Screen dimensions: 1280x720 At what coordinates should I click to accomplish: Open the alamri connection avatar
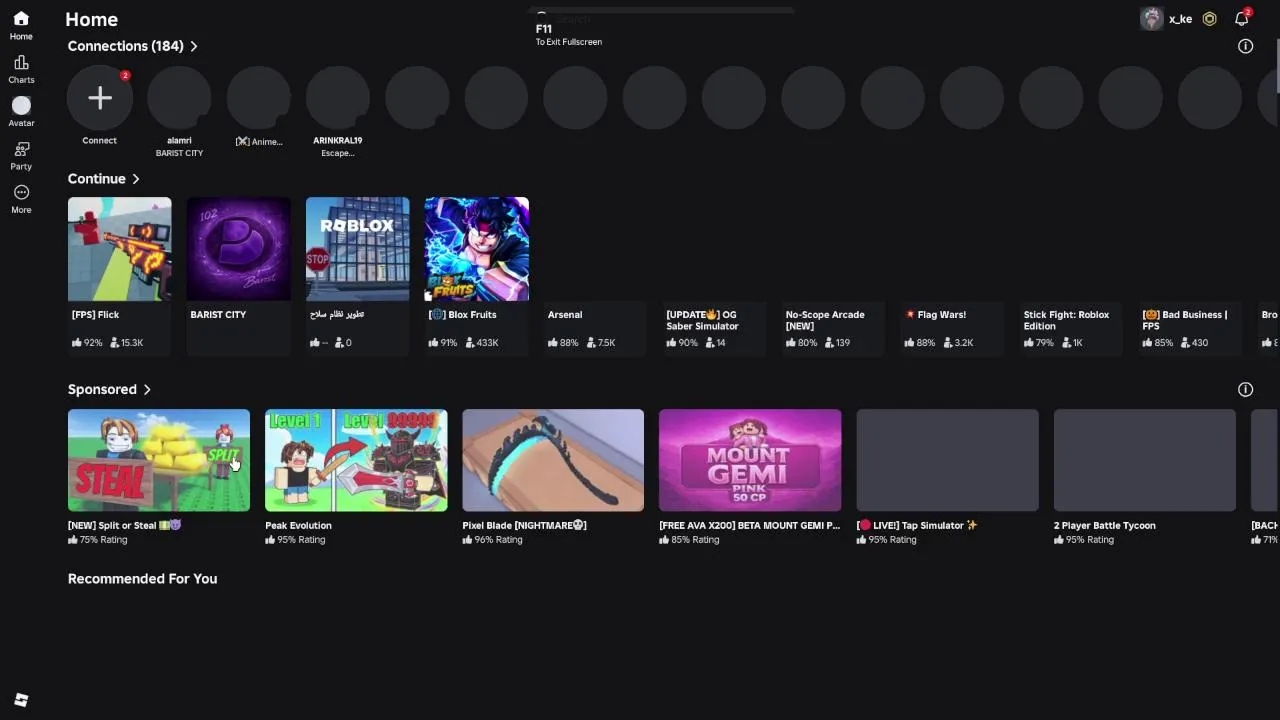179,98
